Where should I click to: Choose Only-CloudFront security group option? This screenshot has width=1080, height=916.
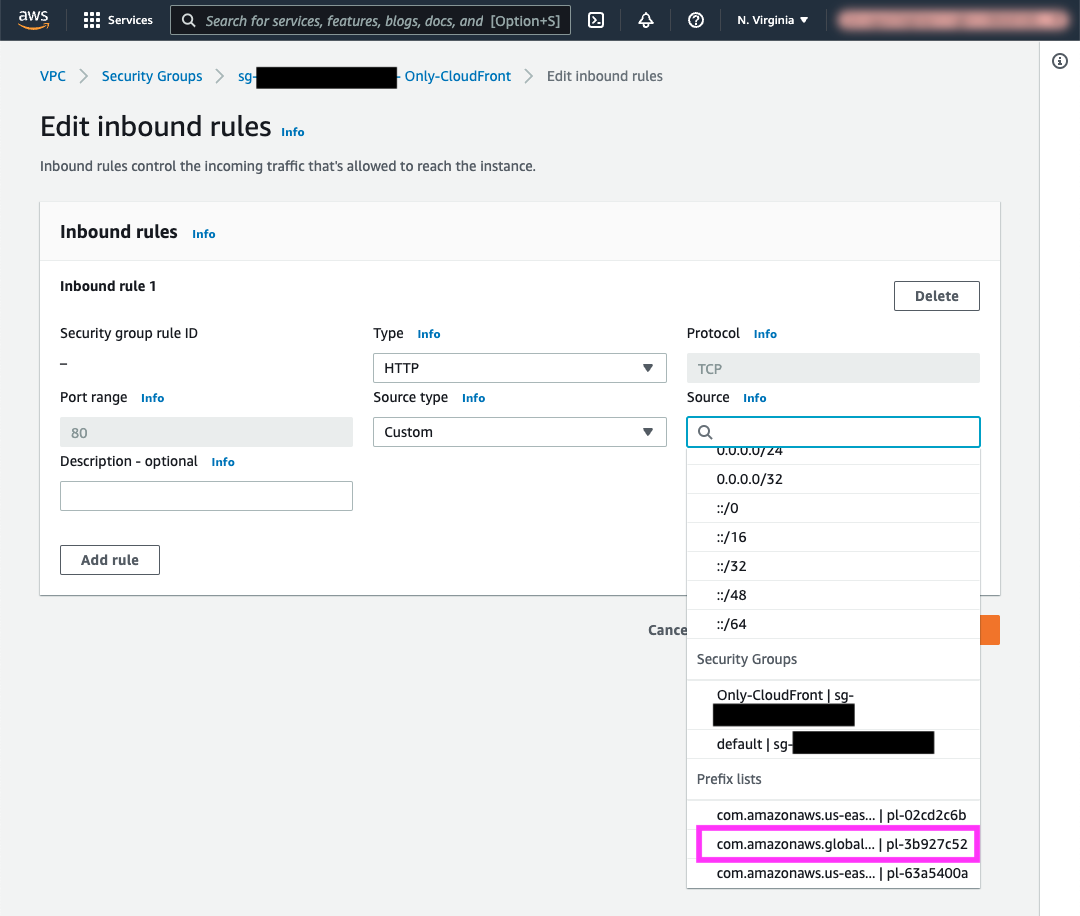(833, 705)
